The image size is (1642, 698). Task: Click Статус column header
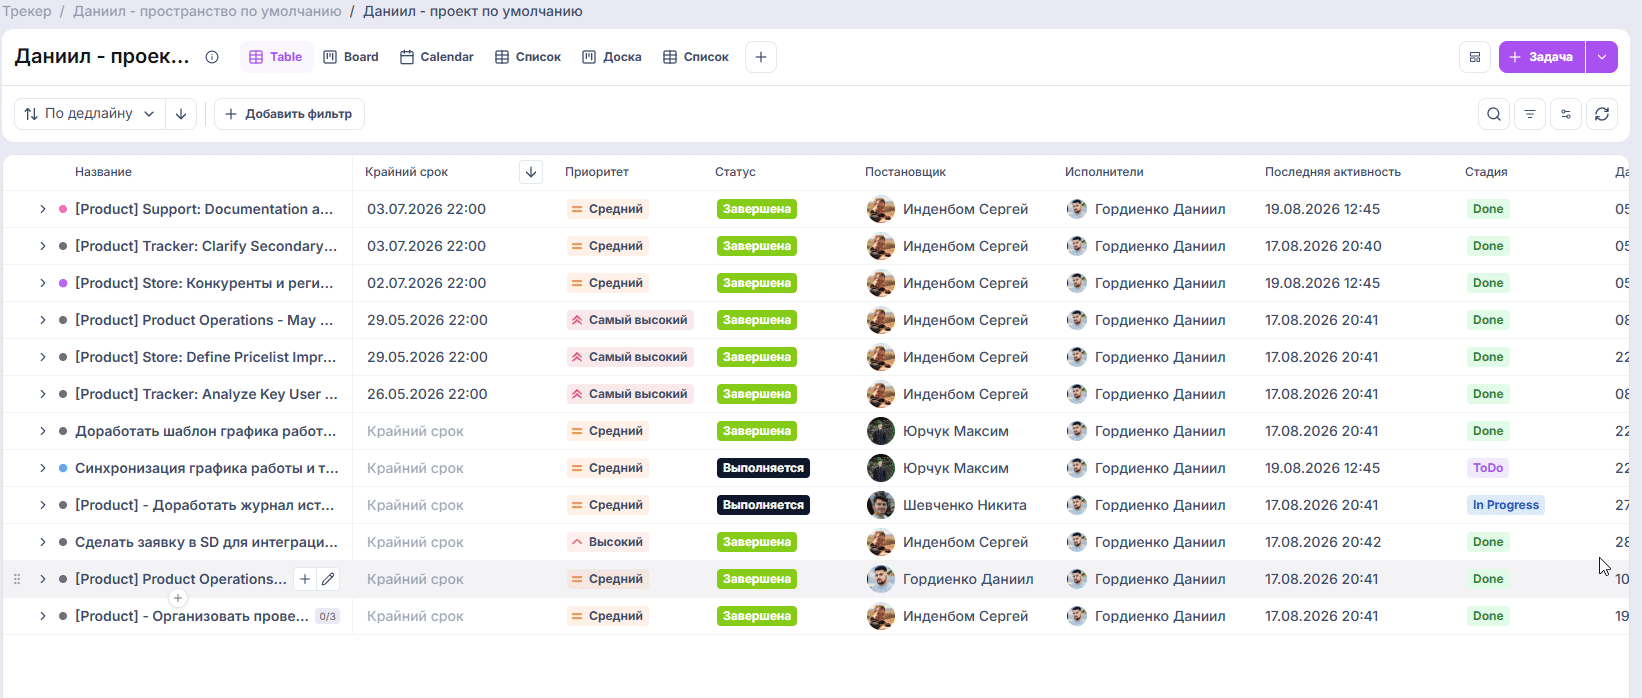pyautogui.click(x=735, y=172)
